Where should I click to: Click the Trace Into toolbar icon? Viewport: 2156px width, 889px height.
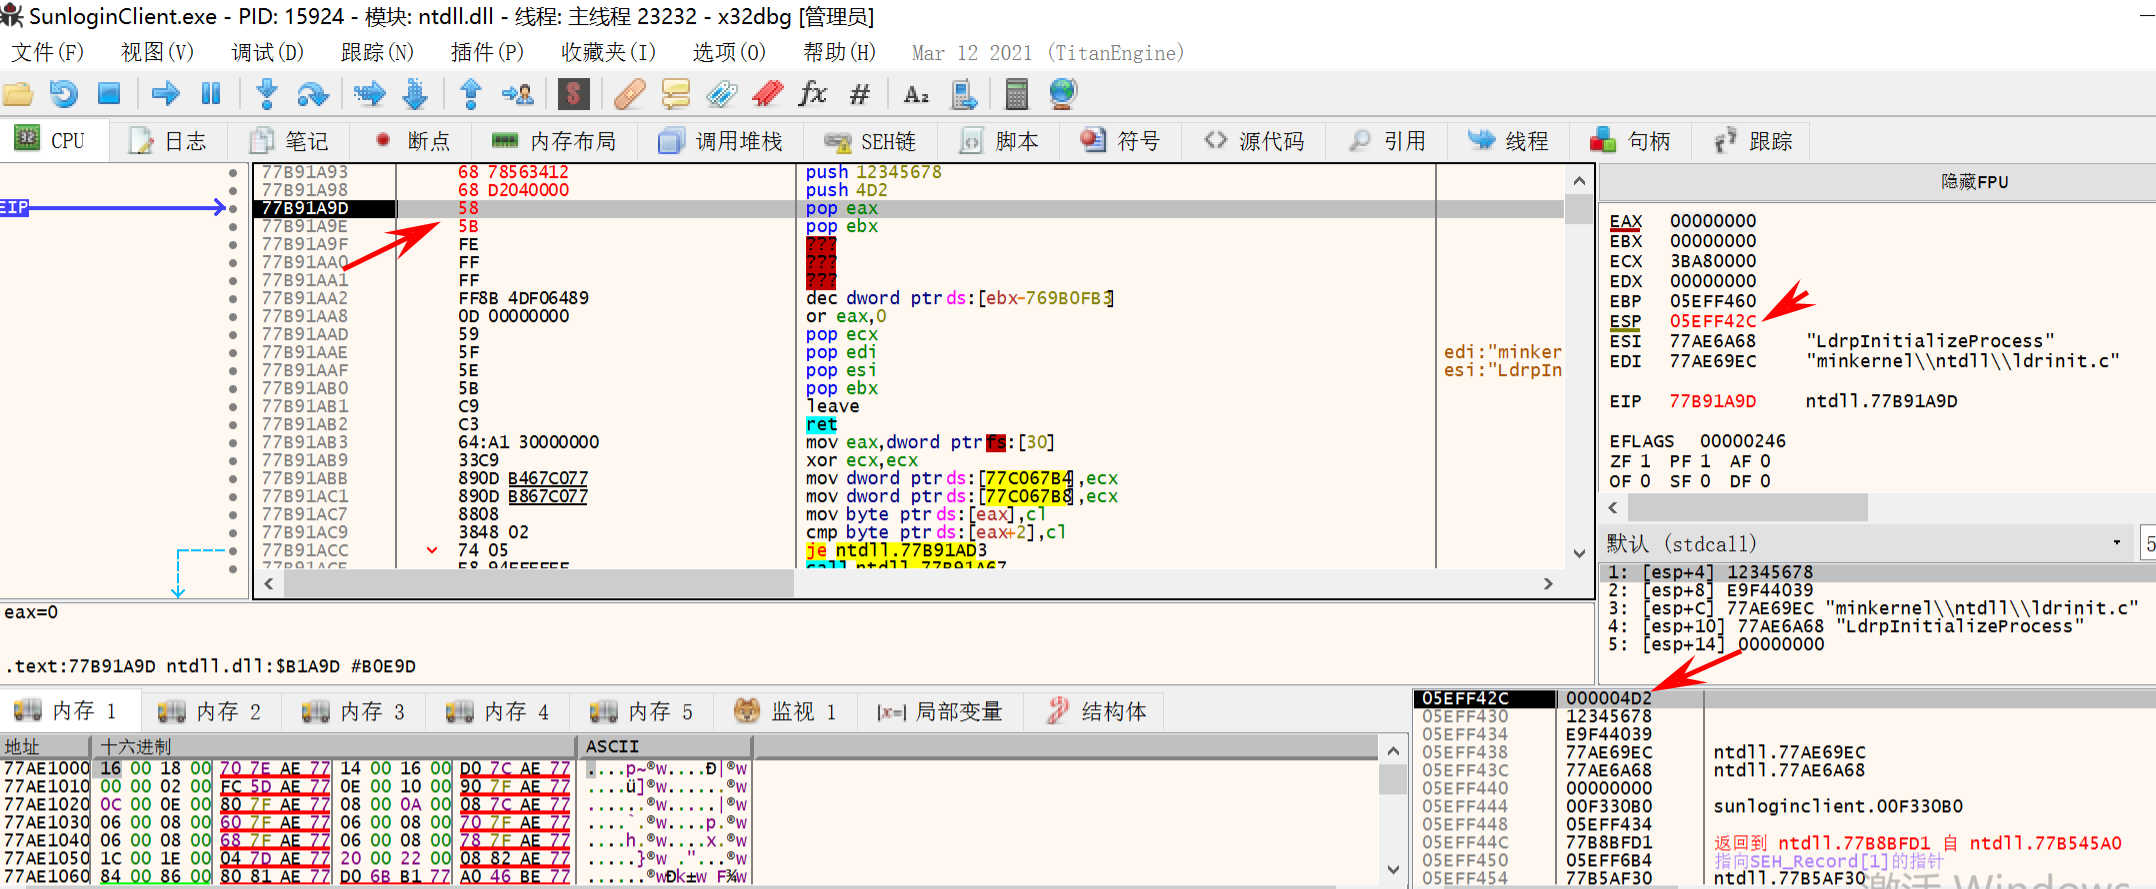point(369,94)
